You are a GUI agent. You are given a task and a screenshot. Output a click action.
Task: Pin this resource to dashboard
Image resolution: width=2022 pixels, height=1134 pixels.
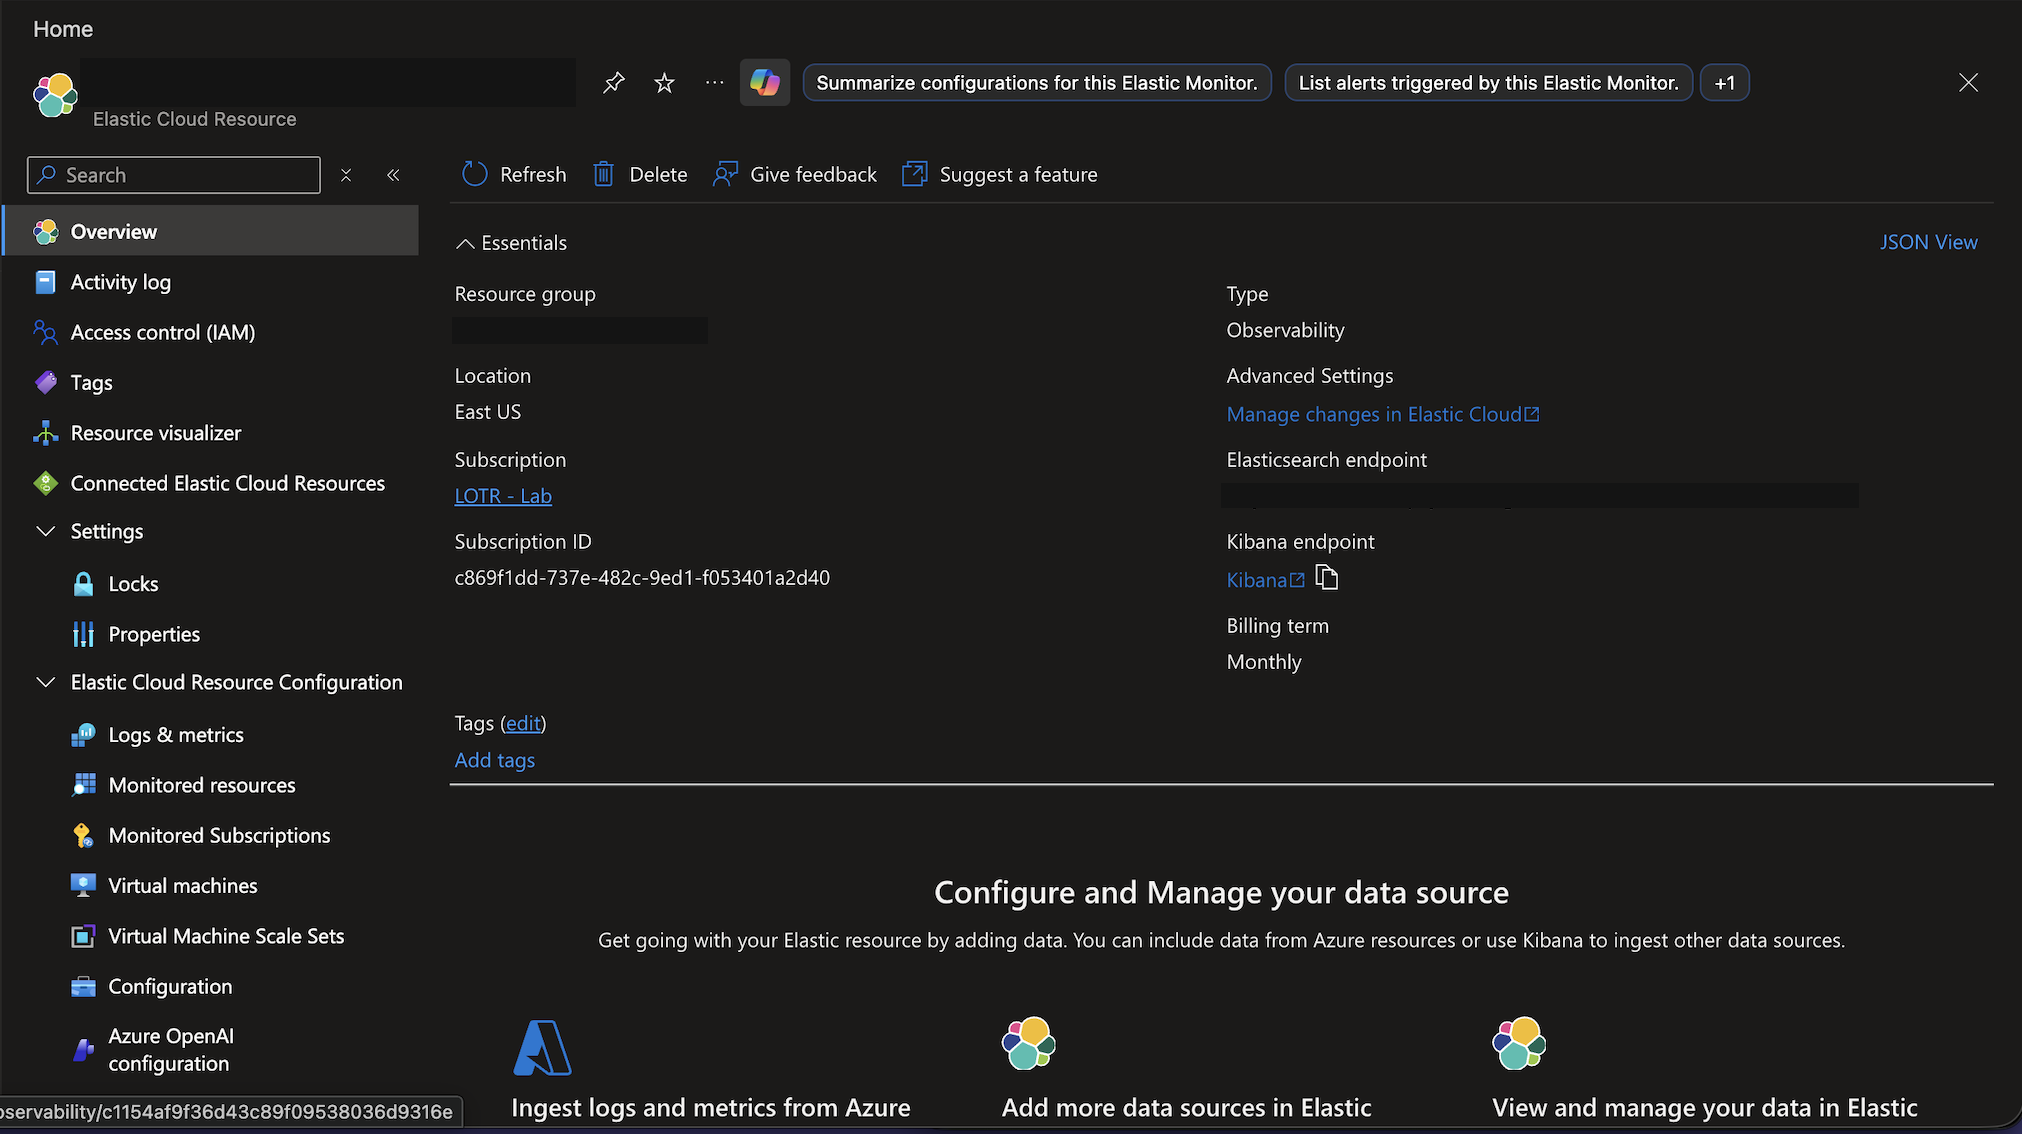tap(614, 83)
